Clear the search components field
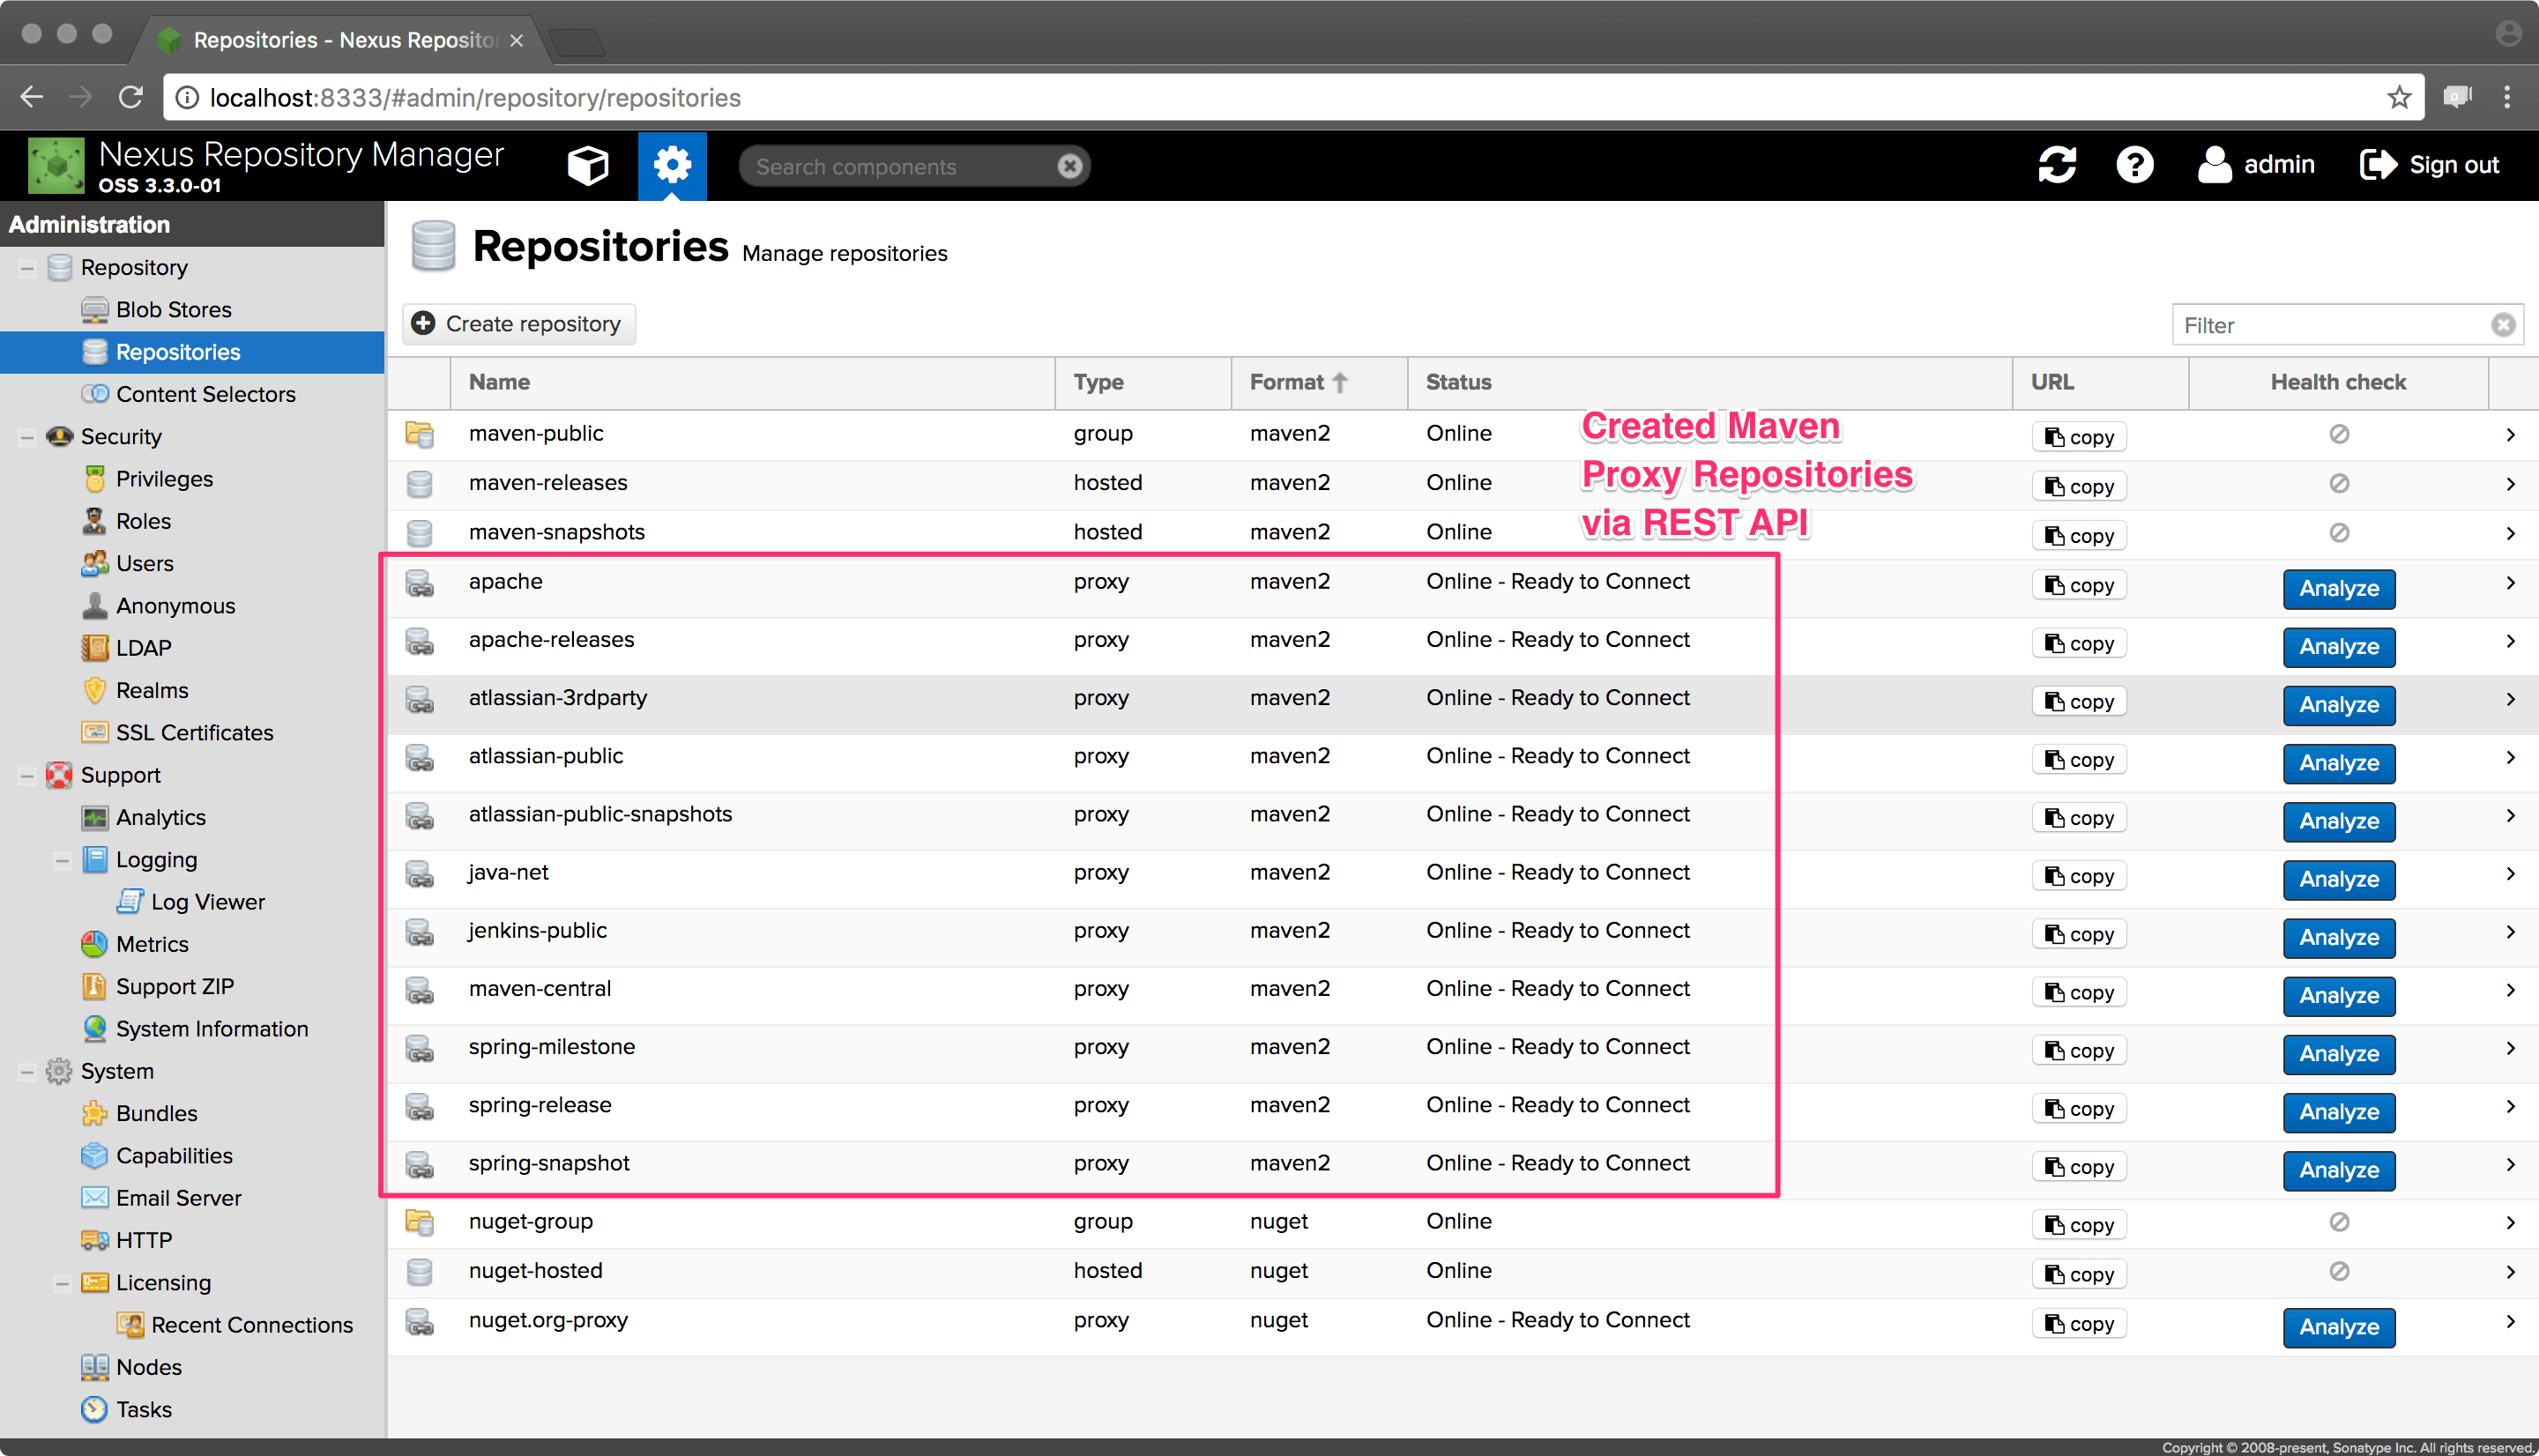Viewport: 2539px width, 1456px height. pos(1069,166)
